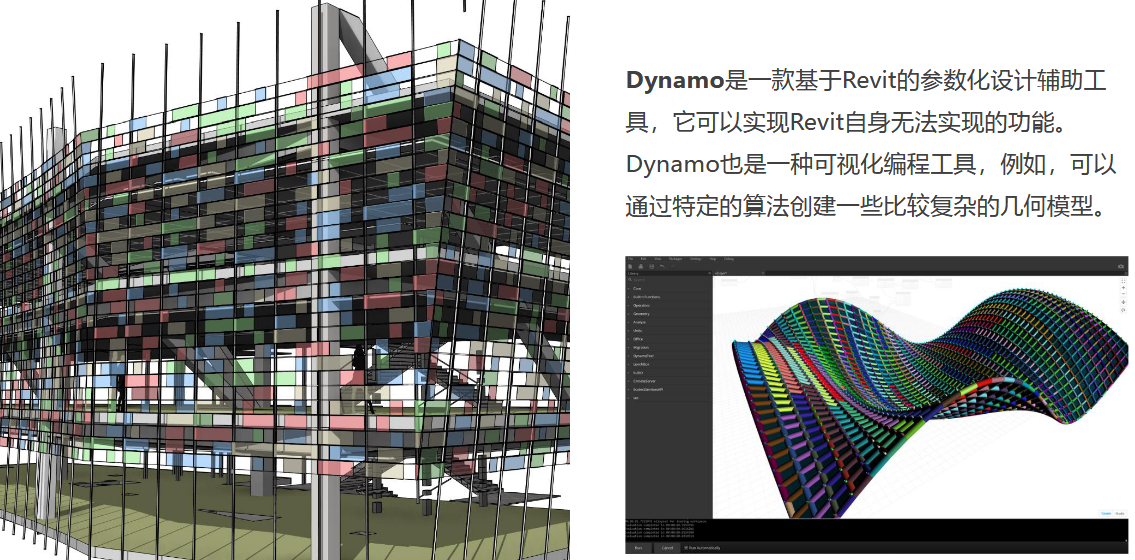Click the Revit colored facade building rendering

click(284, 280)
